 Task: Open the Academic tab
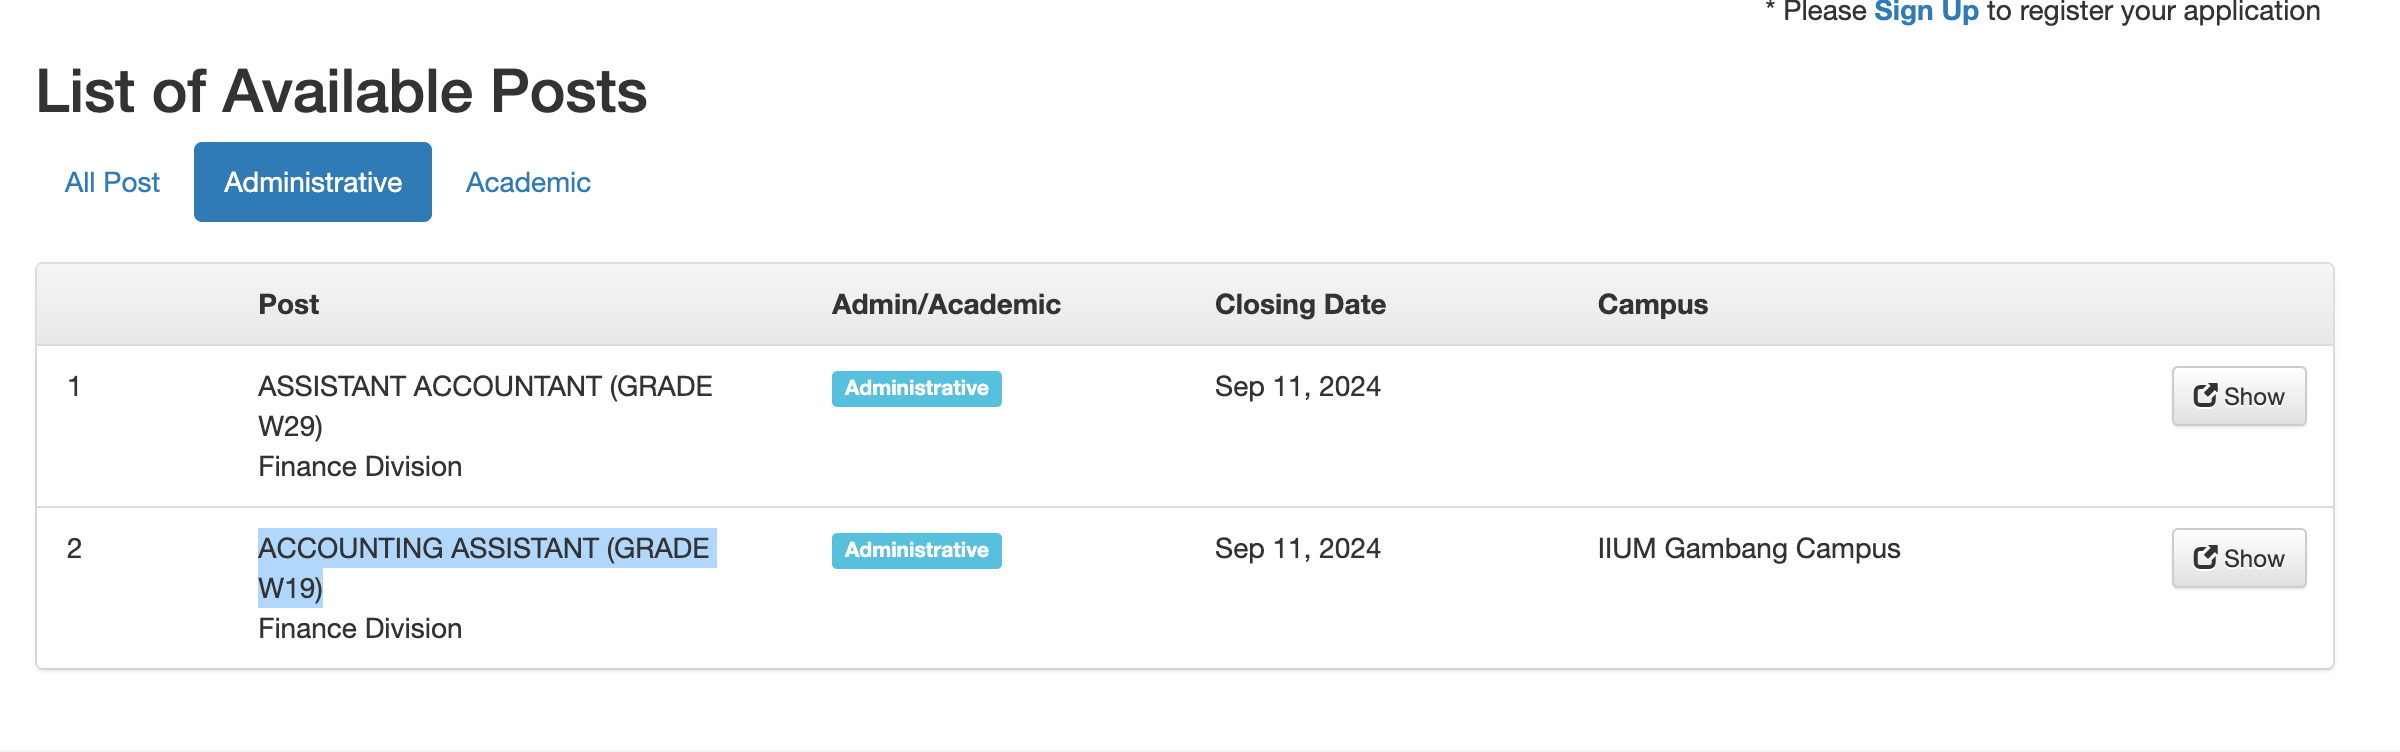point(528,182)
